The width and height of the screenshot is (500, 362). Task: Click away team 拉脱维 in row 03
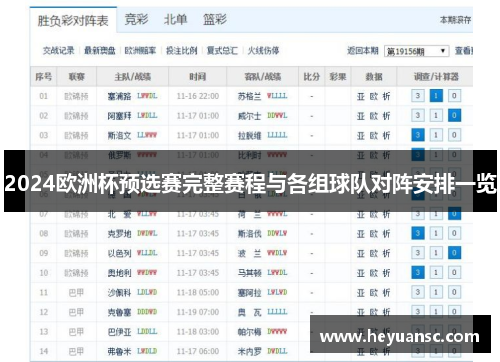(x=249, y=136)
